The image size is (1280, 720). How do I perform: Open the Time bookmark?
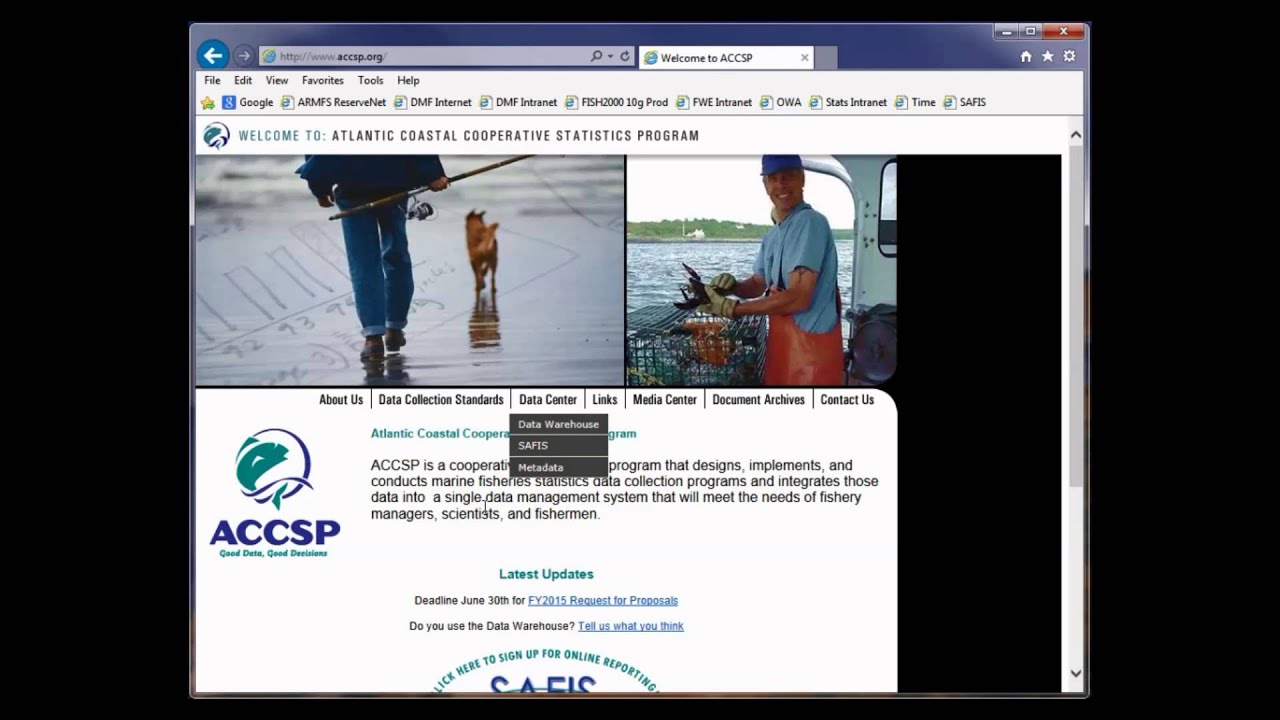[915, 102]
